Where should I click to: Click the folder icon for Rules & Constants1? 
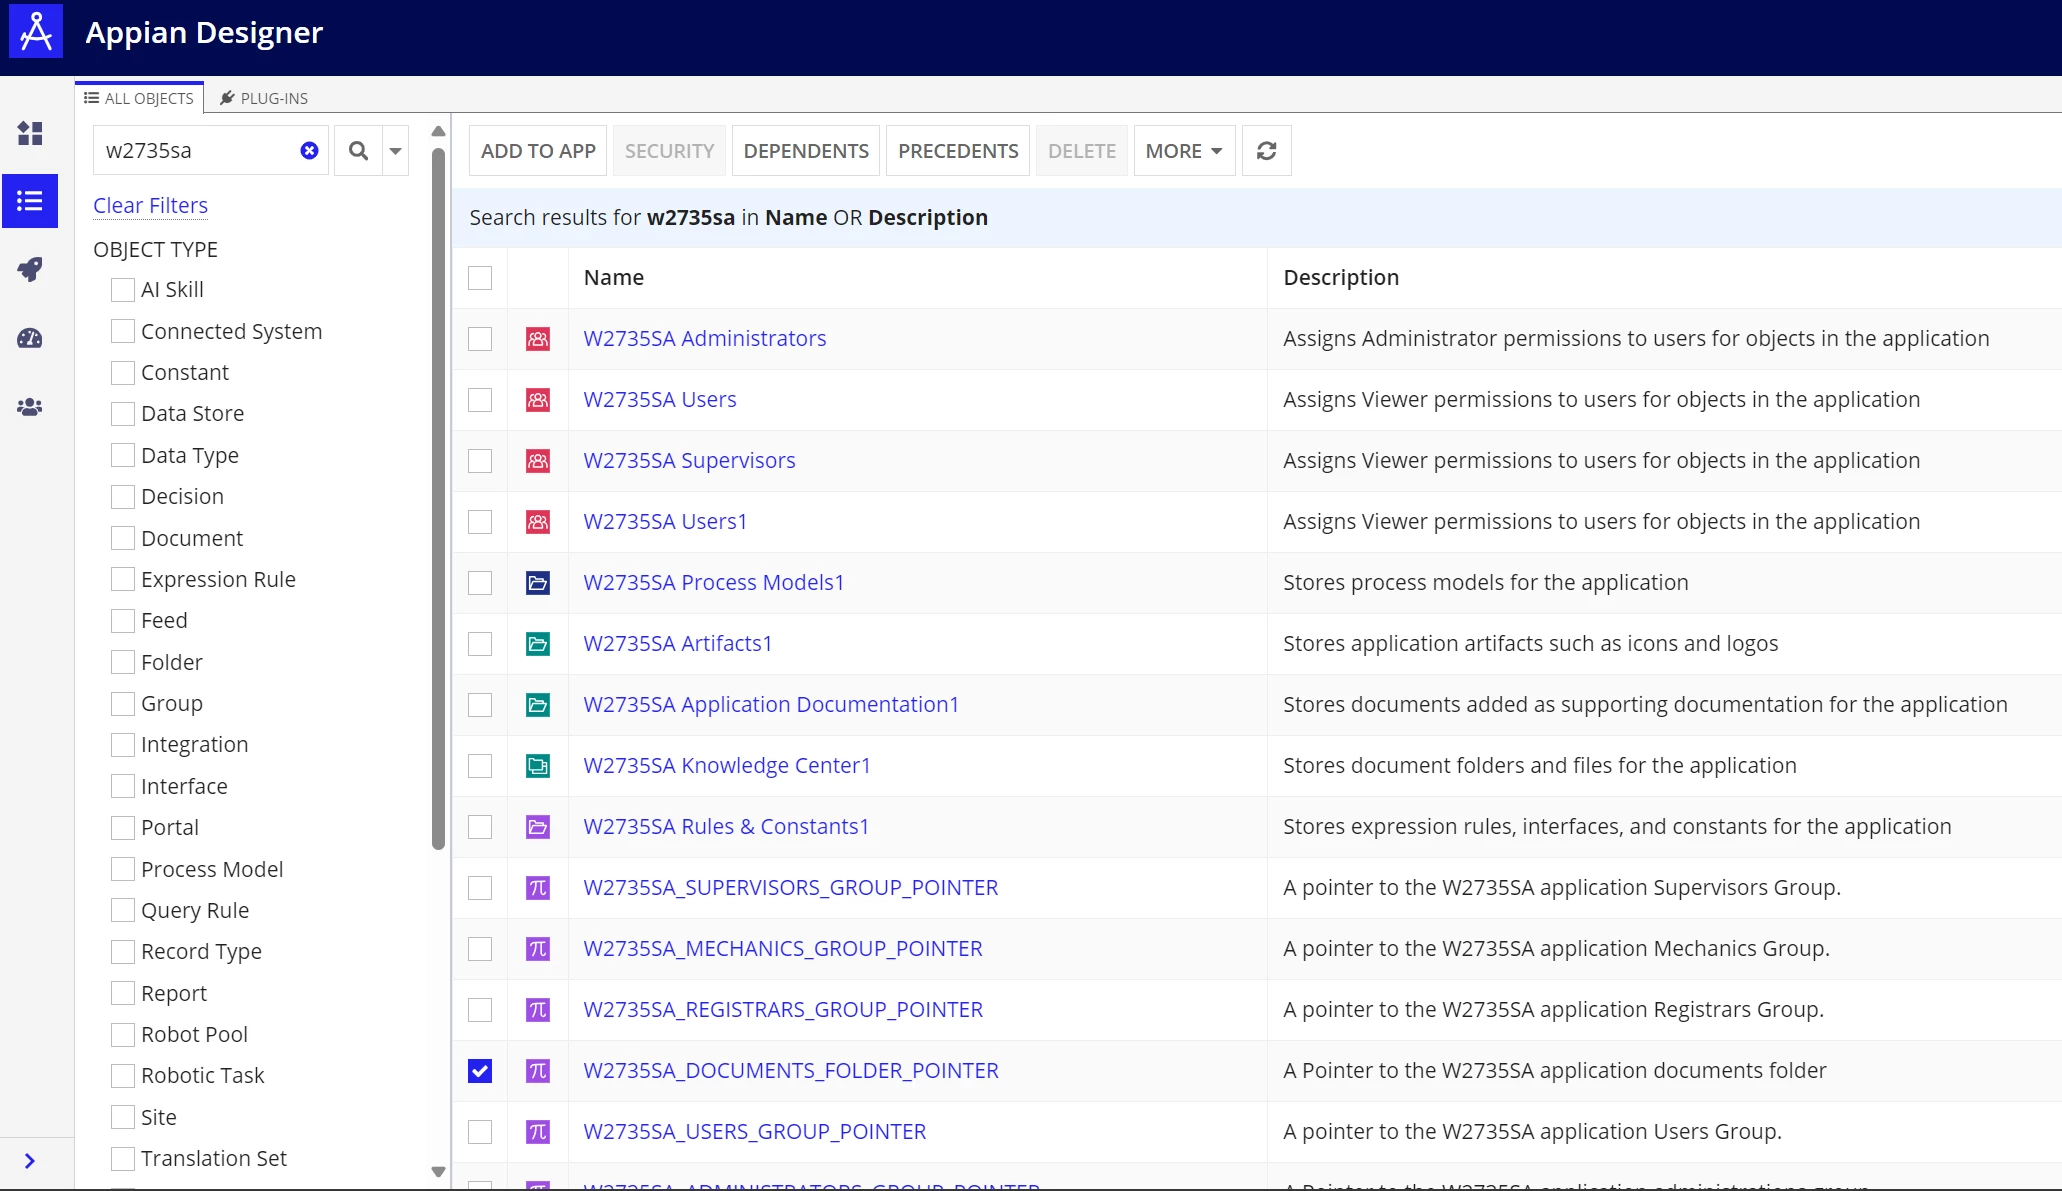click(x=538, y=827)
